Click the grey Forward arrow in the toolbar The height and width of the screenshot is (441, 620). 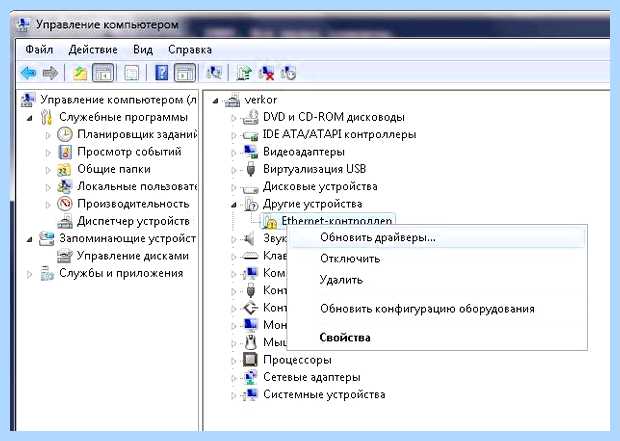(x=50, y=73)
